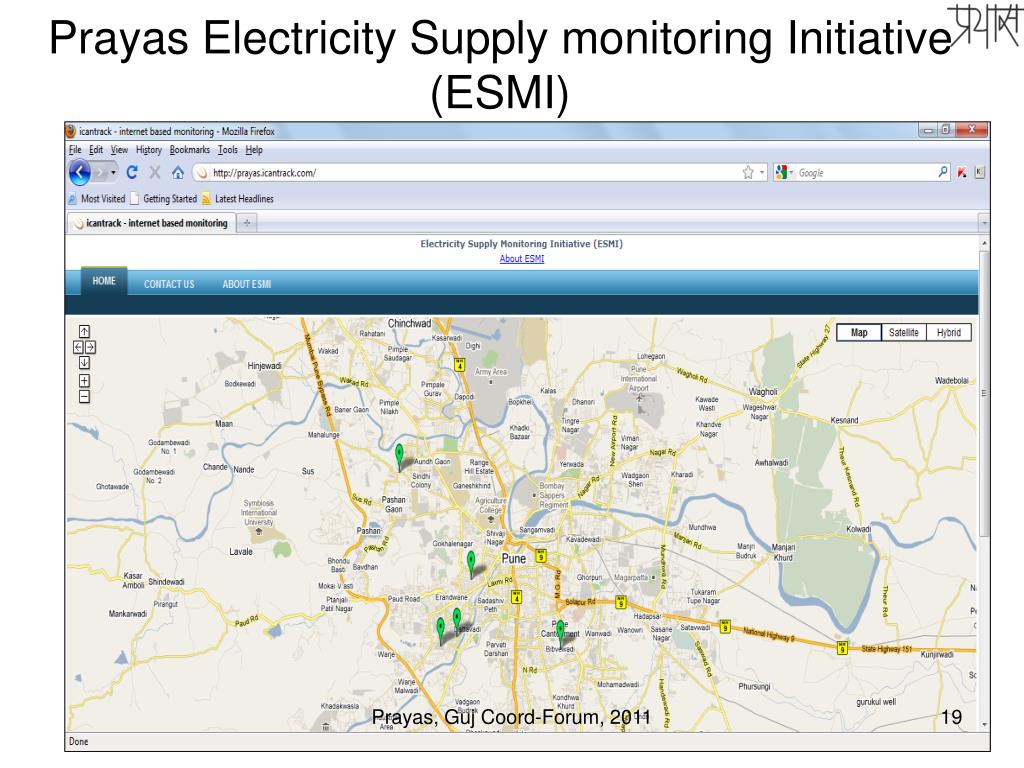Open the CONTACT US page
Screen dimensions: 1024x768
coord(169,284)
